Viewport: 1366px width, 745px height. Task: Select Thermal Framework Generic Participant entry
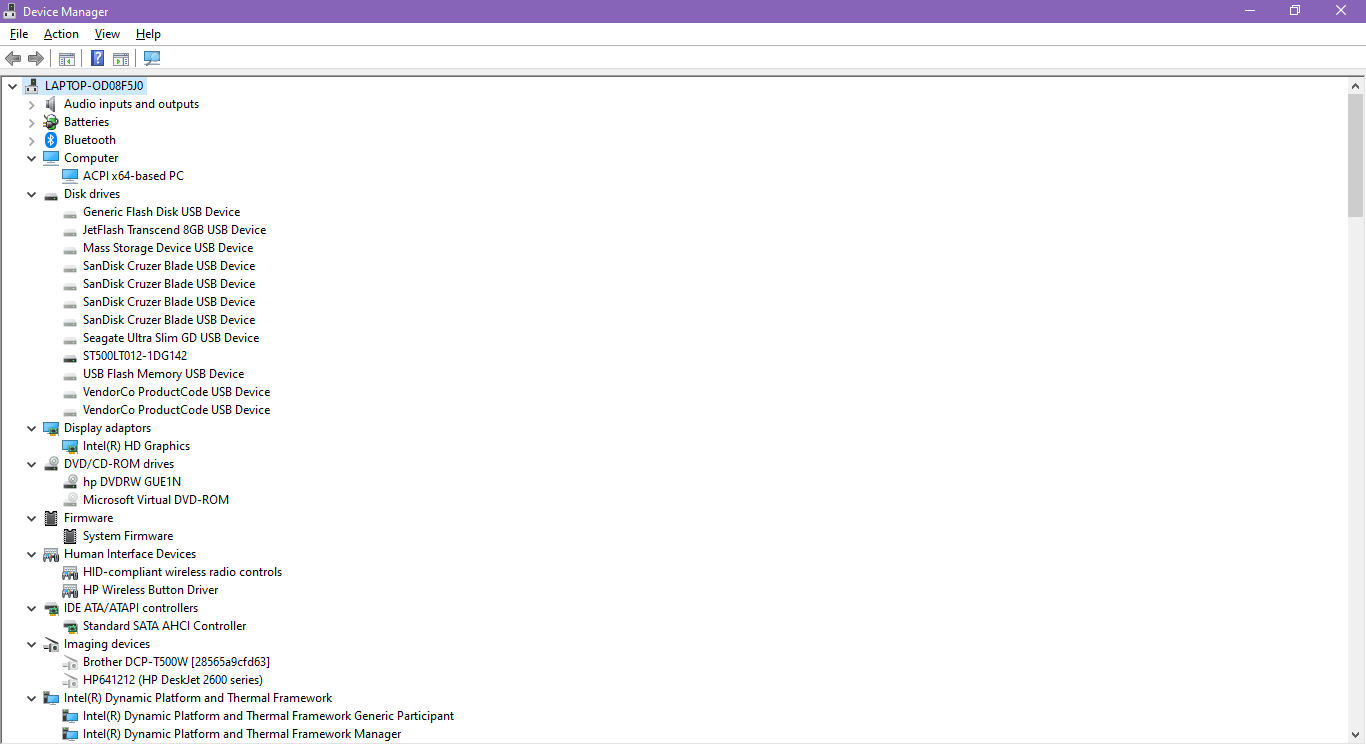click(268, 716)
